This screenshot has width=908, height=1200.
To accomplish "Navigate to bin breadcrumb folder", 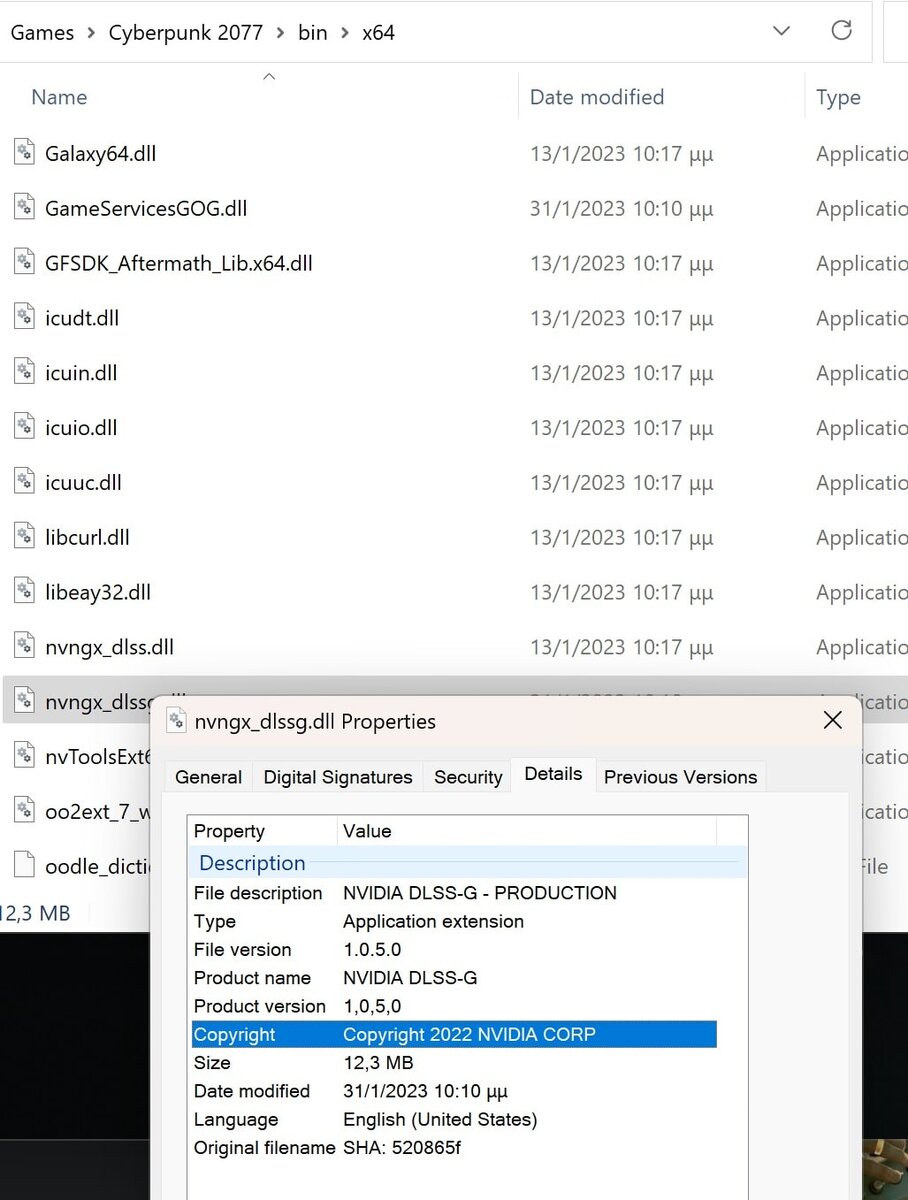I will 312,33.
